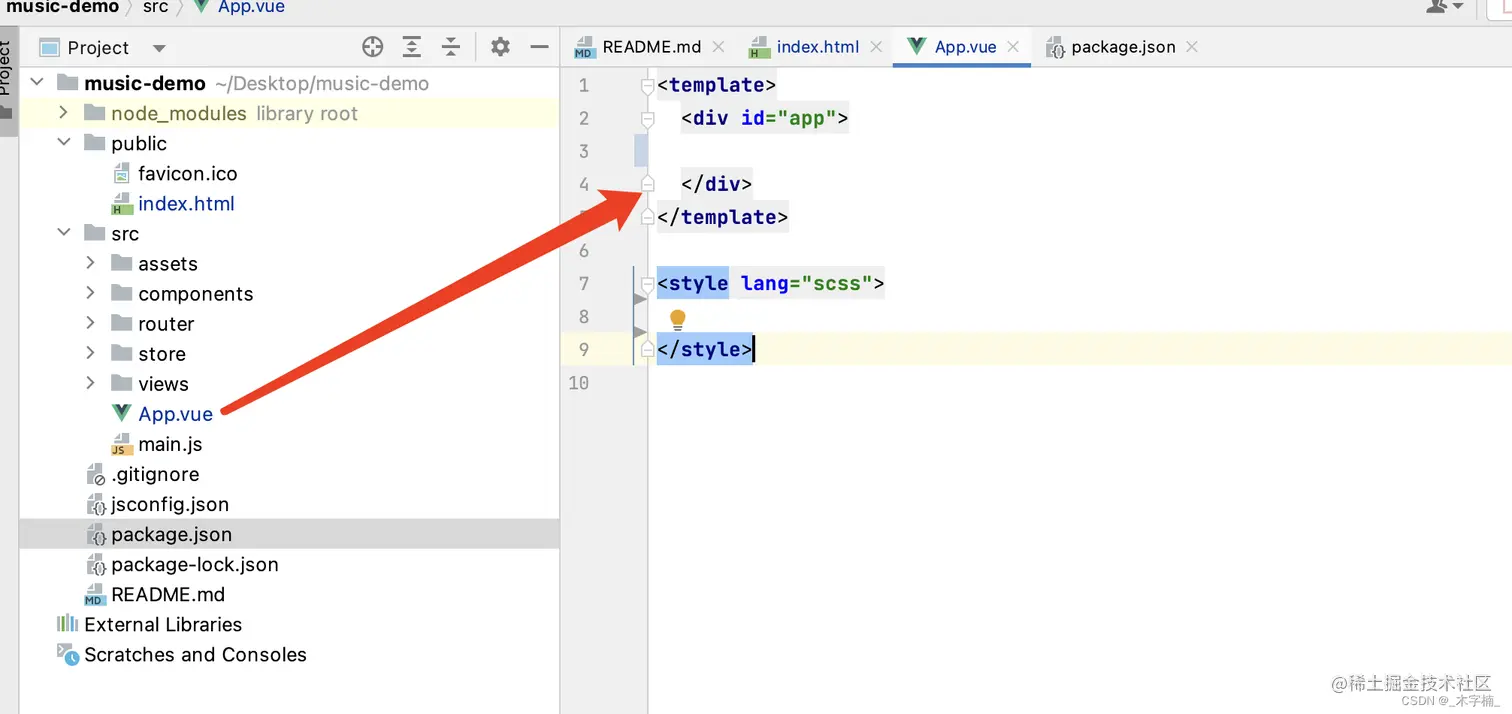Select the node_modules library root row

(x=289, y=113)
